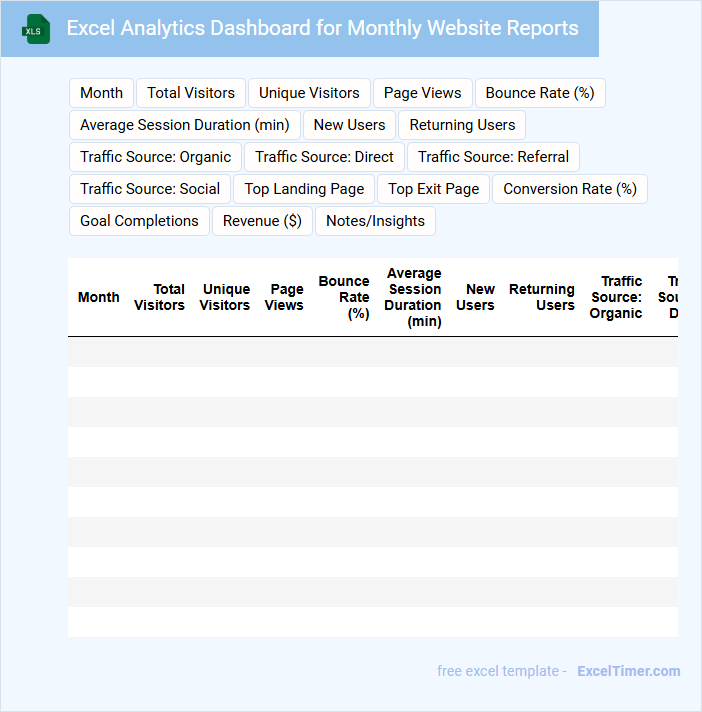
Task: Select the Returning Users tag
Action: coord(462,125)
